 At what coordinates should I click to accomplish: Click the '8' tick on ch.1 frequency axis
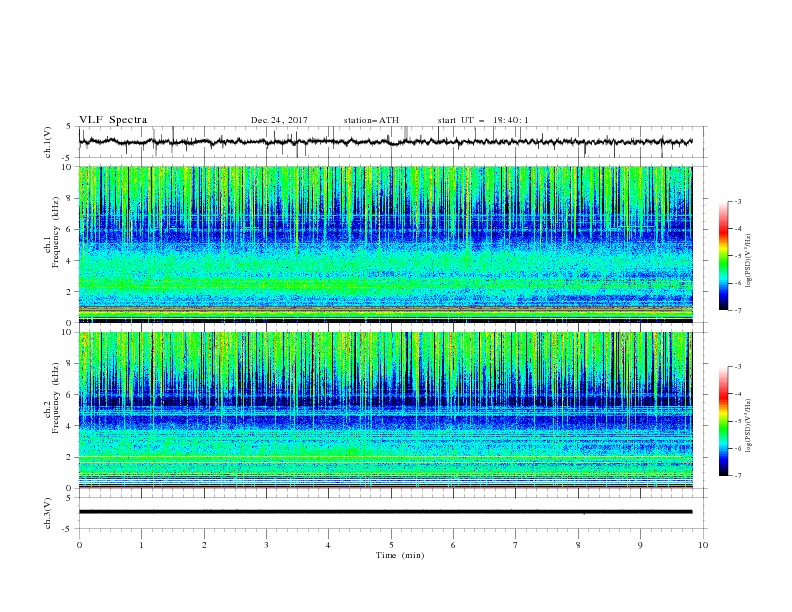tap(70, 198)
